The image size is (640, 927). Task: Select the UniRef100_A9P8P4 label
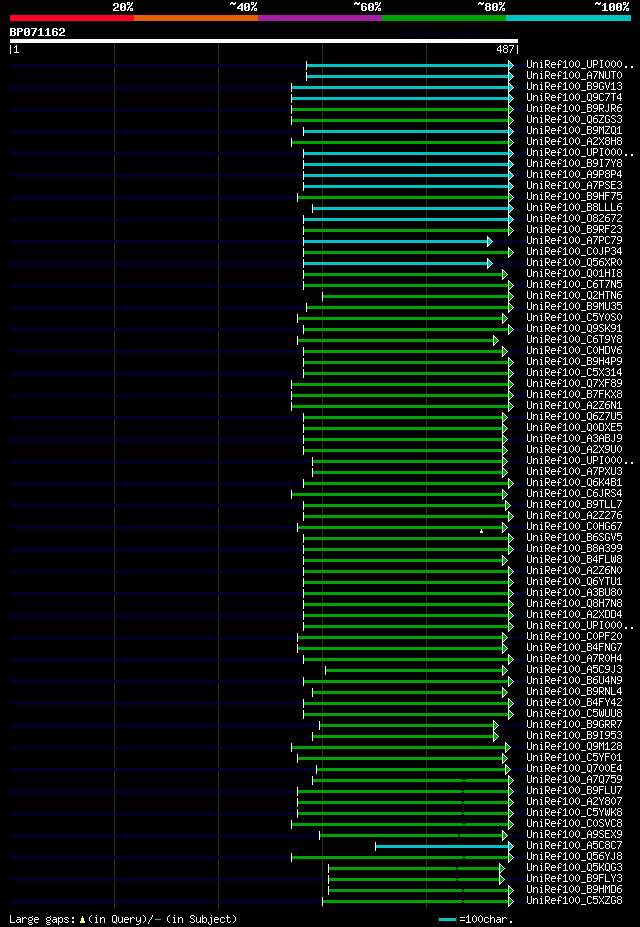point(574,175)
